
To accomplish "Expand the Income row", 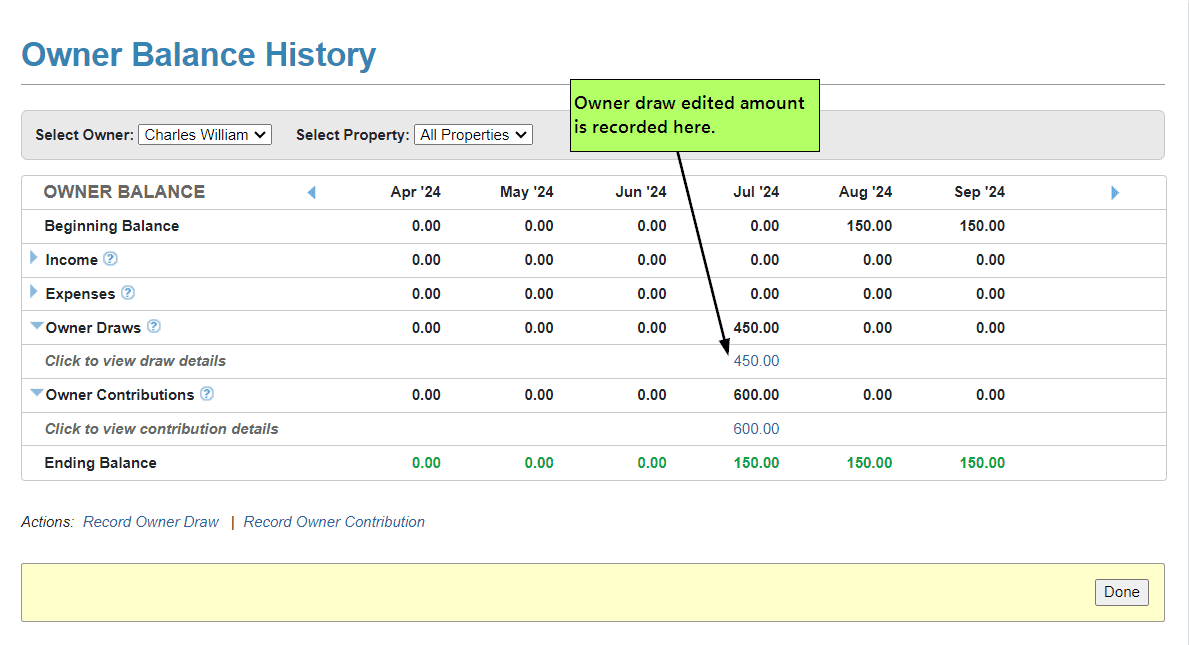I will (35, 259).
